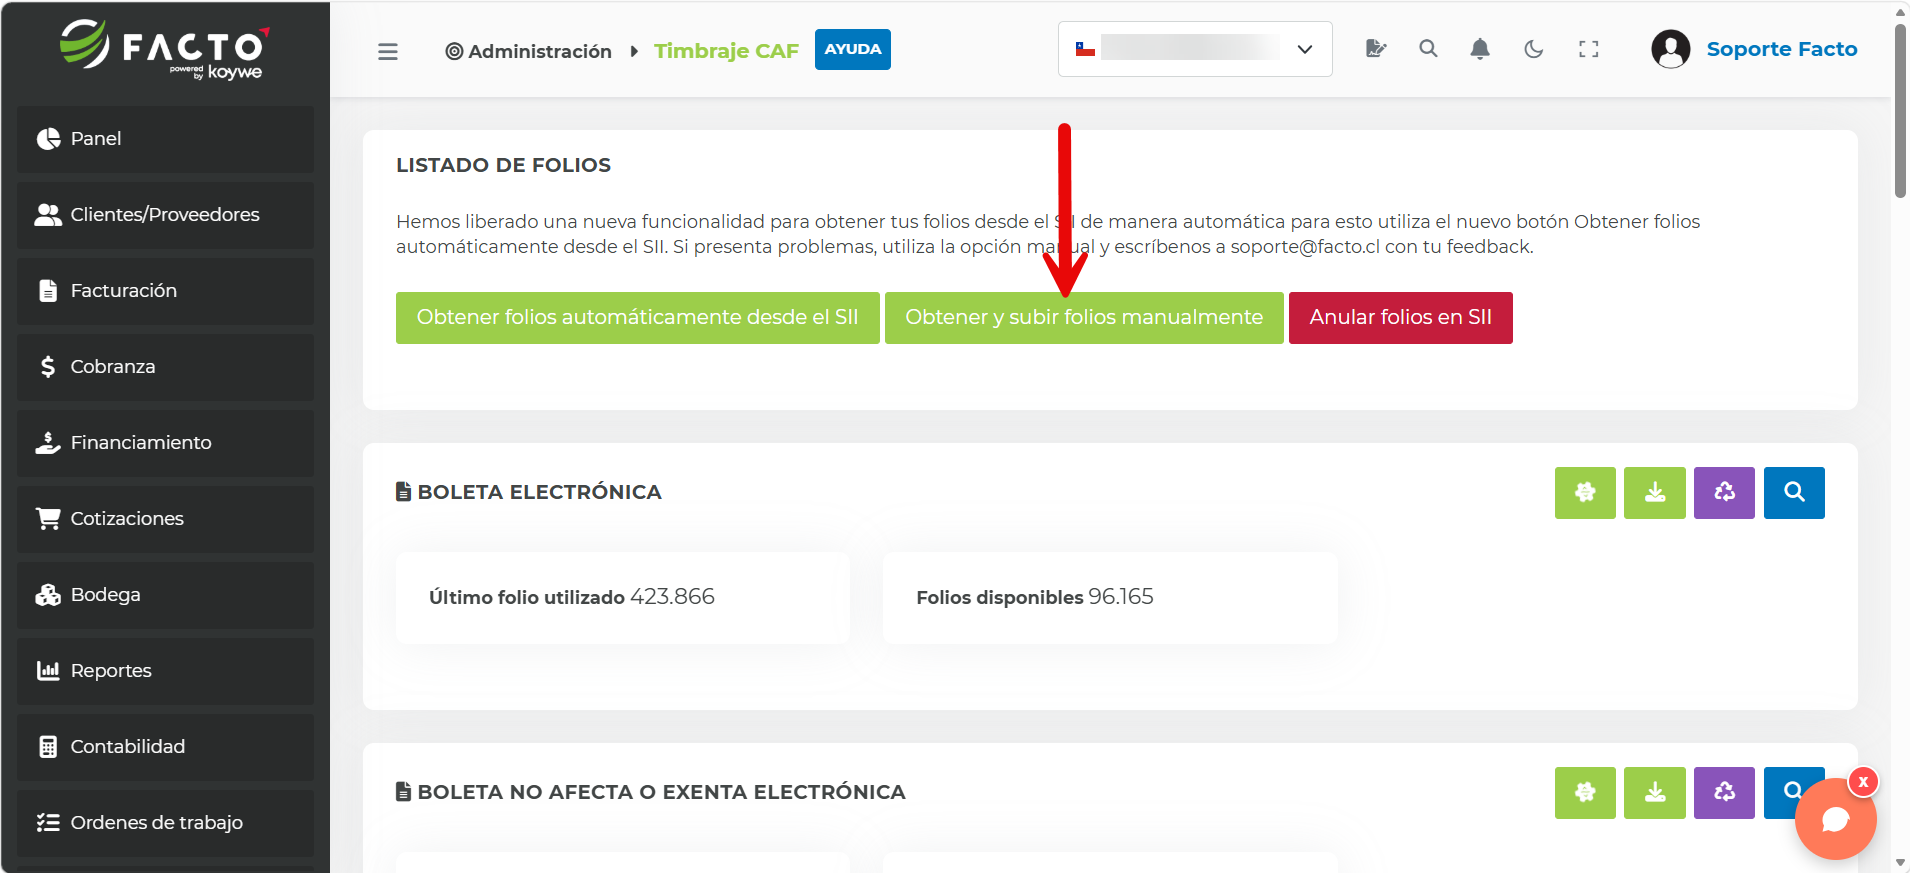Open the orange chat bubble widget
1910x873 pixels.
coord(1835,819)
